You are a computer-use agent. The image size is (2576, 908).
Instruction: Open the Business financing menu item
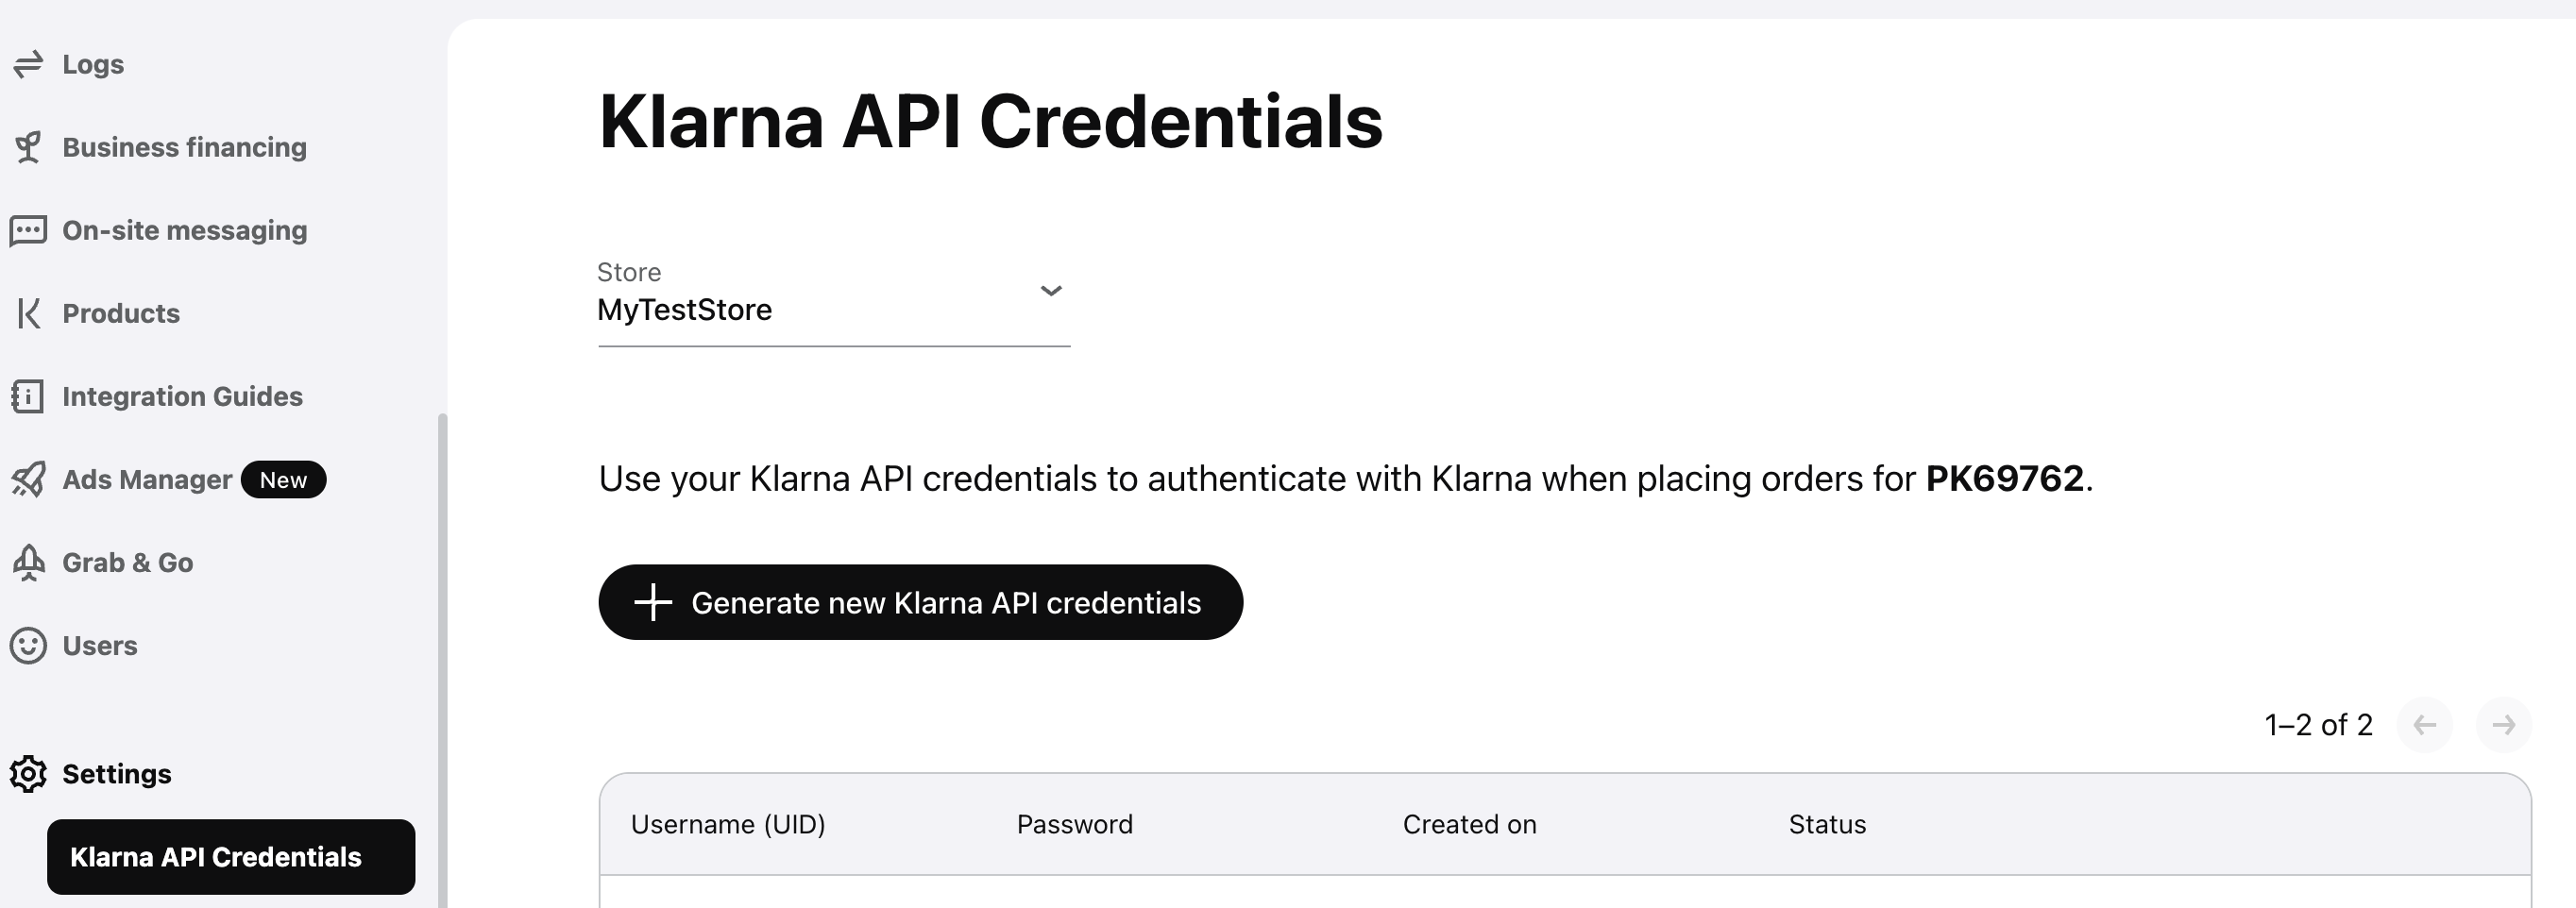pos(184,147)
